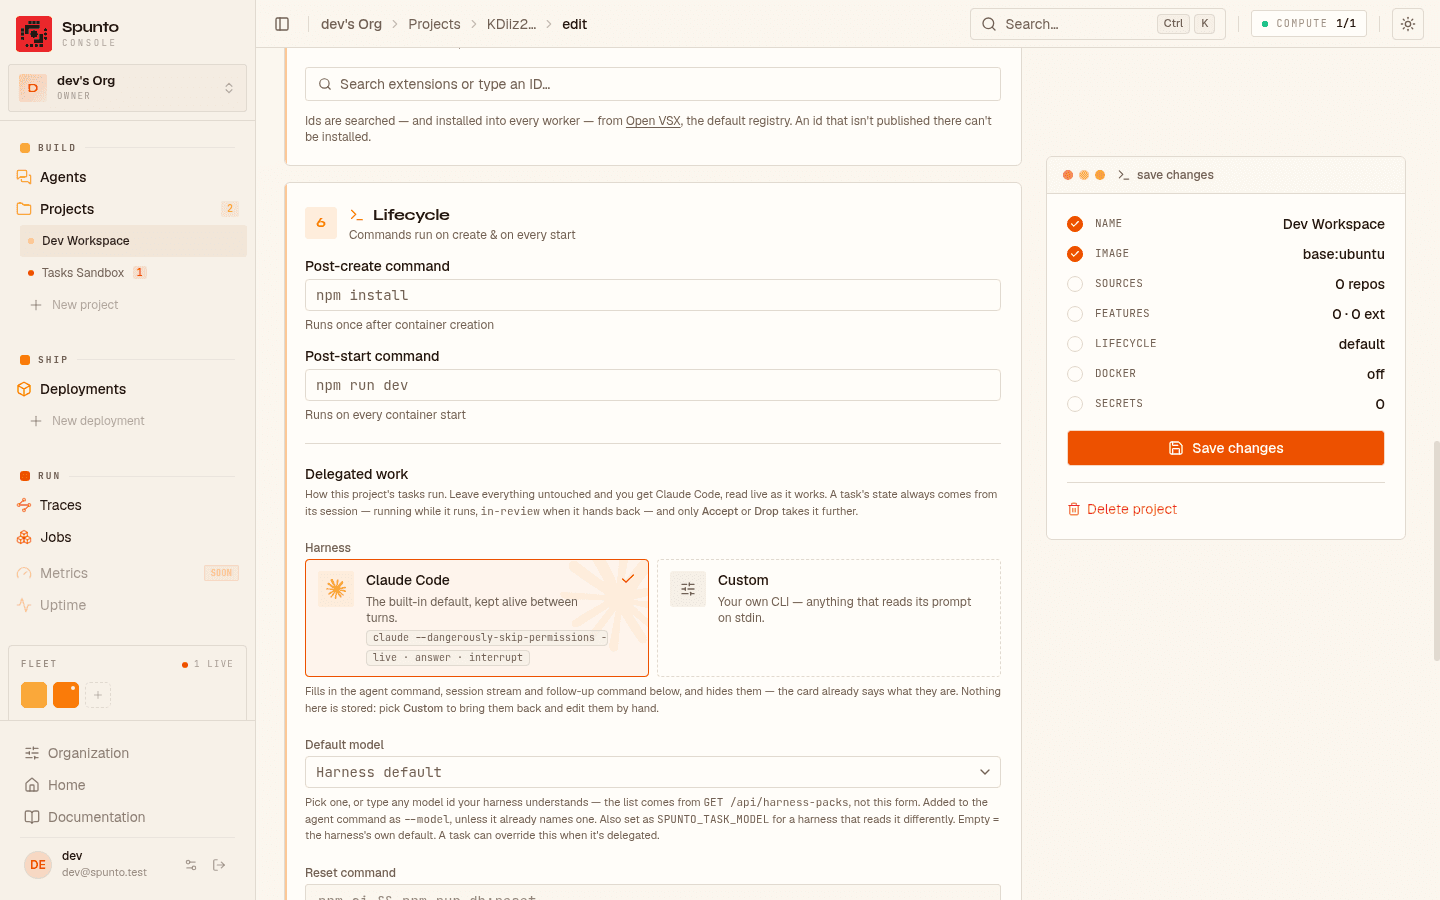Open user preferences sliders icon
Screen dimensions: 1440x900
coord(191,865)
